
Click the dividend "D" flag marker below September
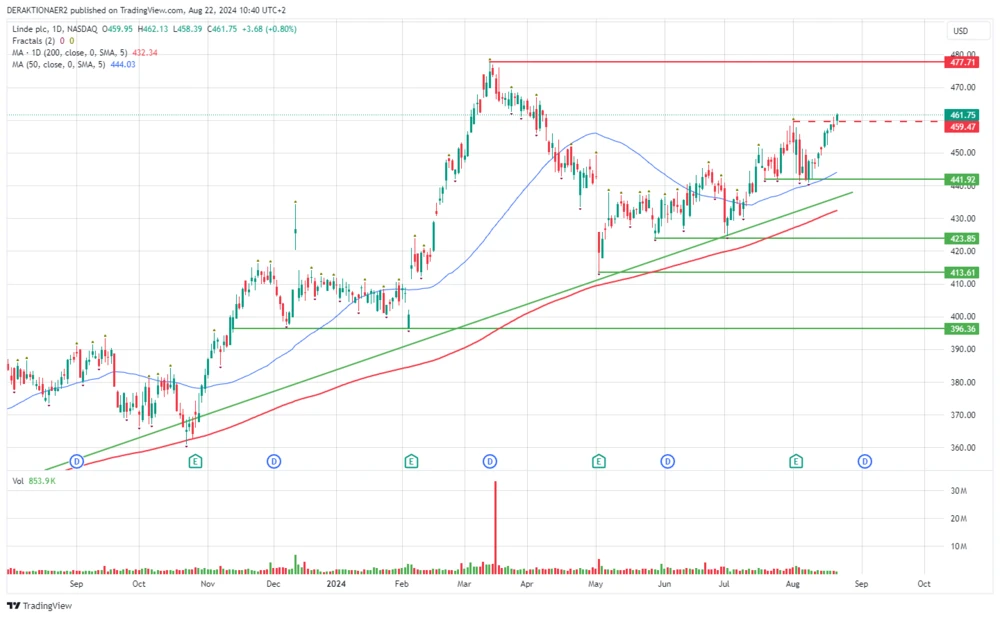point(75,461)
